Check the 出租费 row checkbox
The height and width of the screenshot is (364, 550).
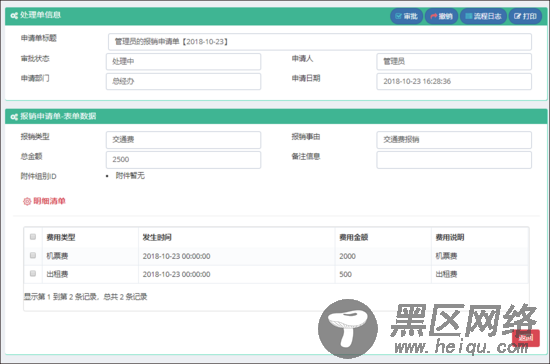(33, 273)
